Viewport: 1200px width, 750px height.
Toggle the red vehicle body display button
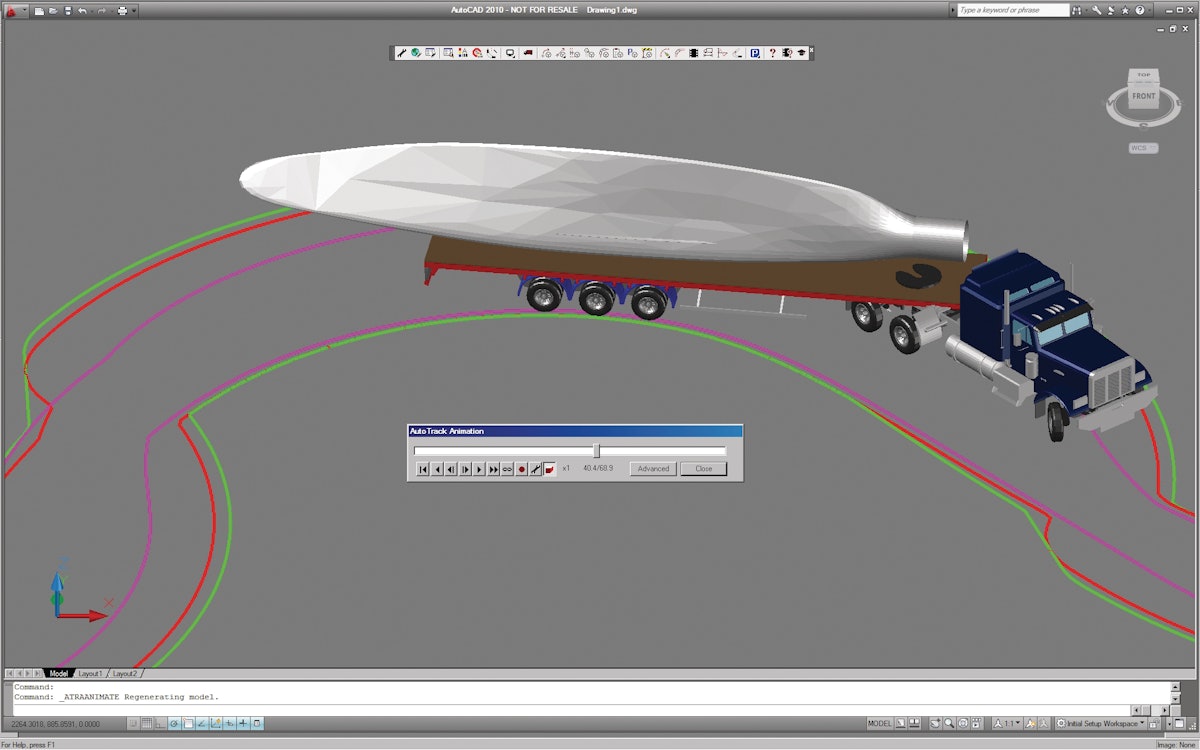550,469
